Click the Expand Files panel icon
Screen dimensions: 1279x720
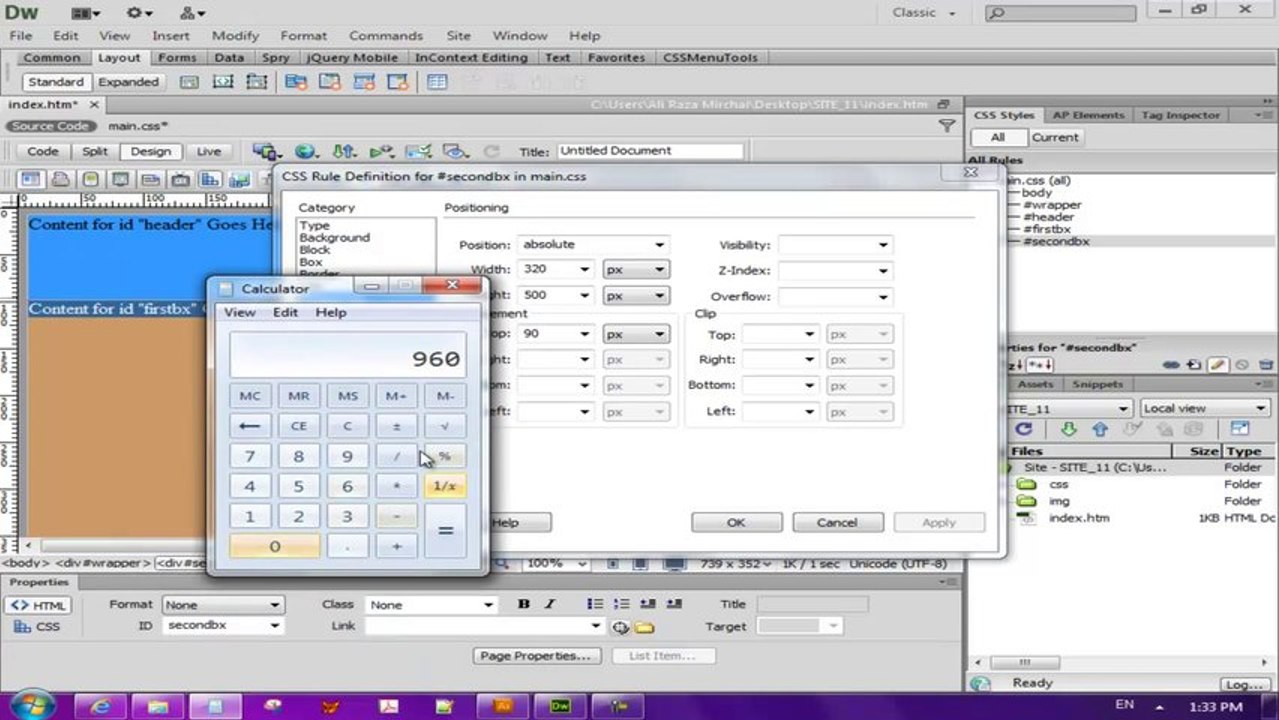(x=1240, y=429)
